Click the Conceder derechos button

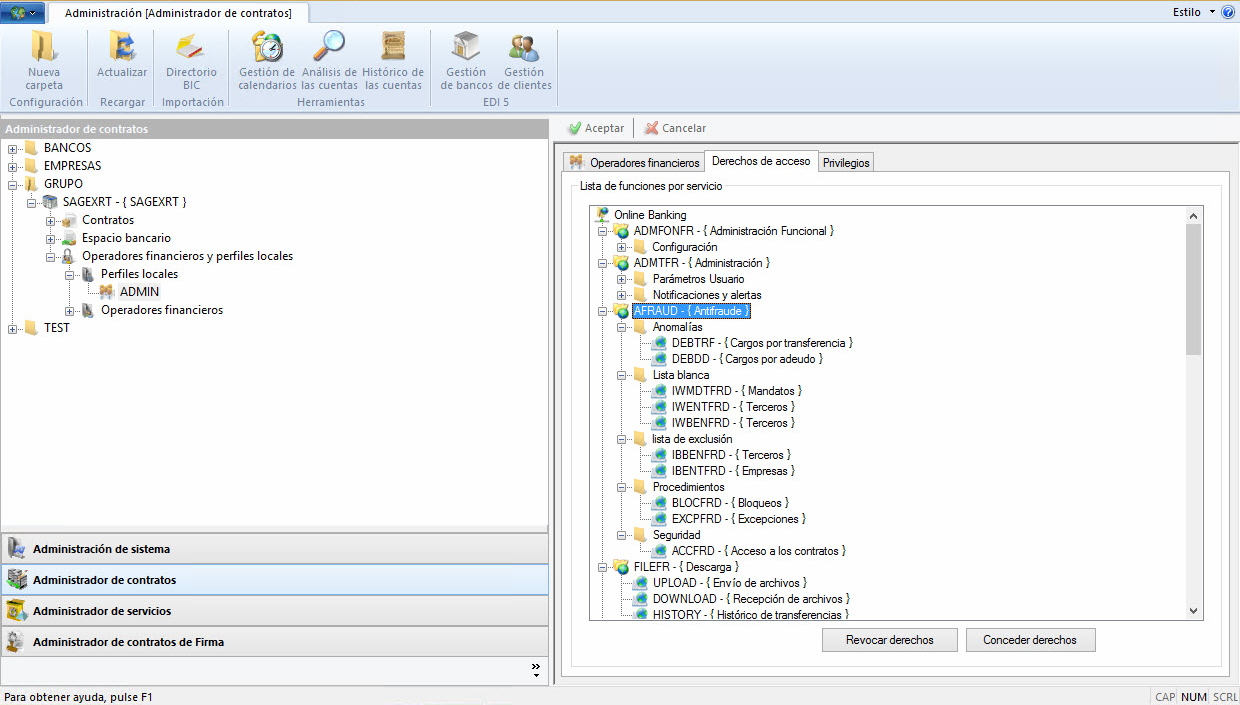click(x=1030, y=640)
